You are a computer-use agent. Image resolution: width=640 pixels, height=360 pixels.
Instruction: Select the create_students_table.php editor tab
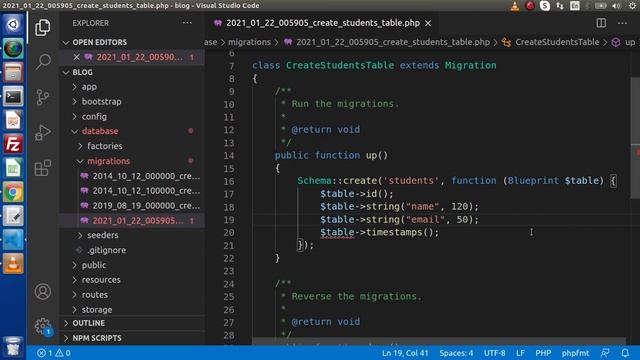tap(322, 23)
